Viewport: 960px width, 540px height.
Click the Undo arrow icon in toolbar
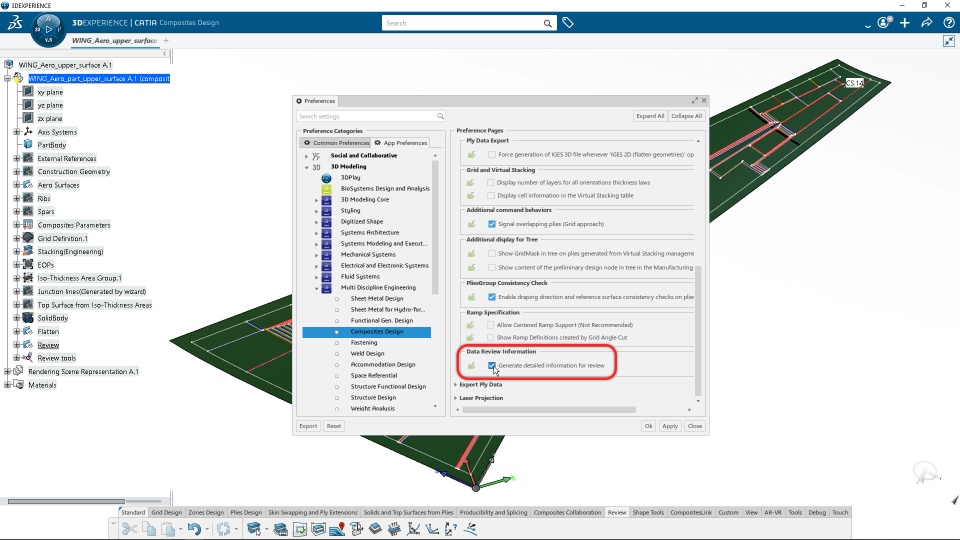[194, 529]
